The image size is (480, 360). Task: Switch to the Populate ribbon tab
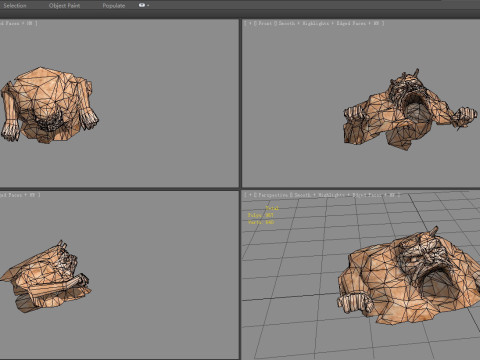tap(114, 6)
